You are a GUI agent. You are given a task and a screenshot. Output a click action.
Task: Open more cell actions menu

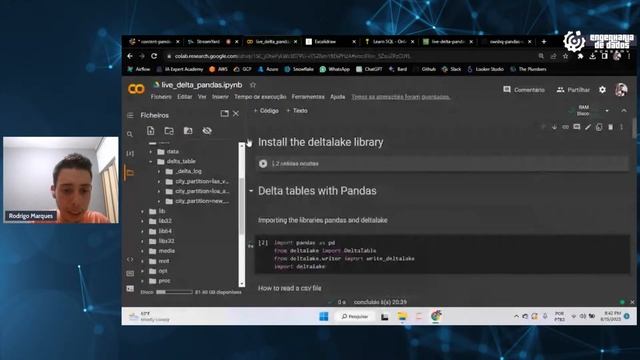(x=622, y=127)
